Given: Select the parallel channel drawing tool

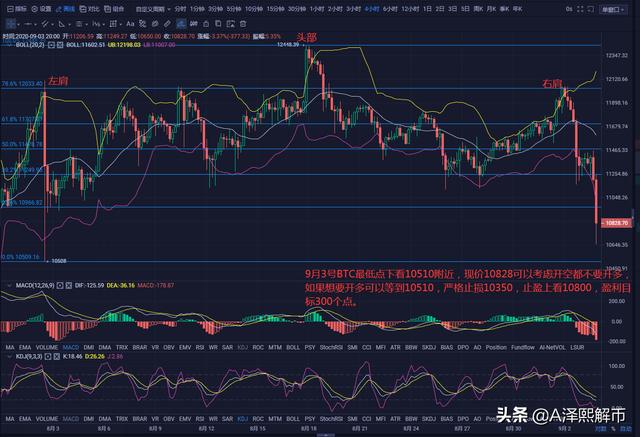Looking at the screenshot, I should pyautogui.click(x=45, y=24).
